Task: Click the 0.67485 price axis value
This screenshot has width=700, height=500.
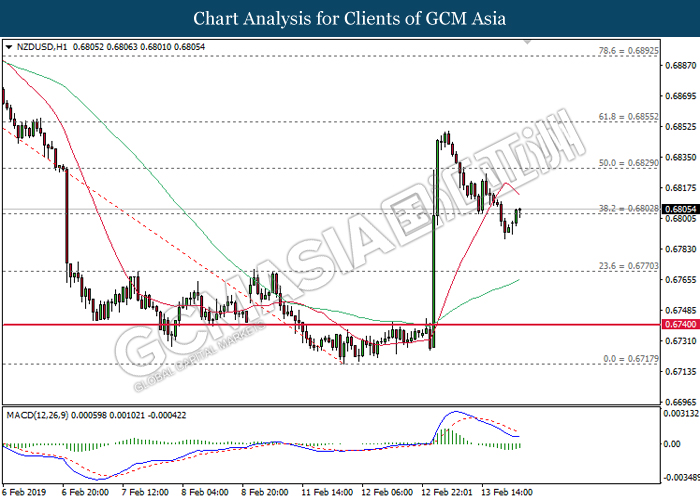Action: tap(680, 310)
